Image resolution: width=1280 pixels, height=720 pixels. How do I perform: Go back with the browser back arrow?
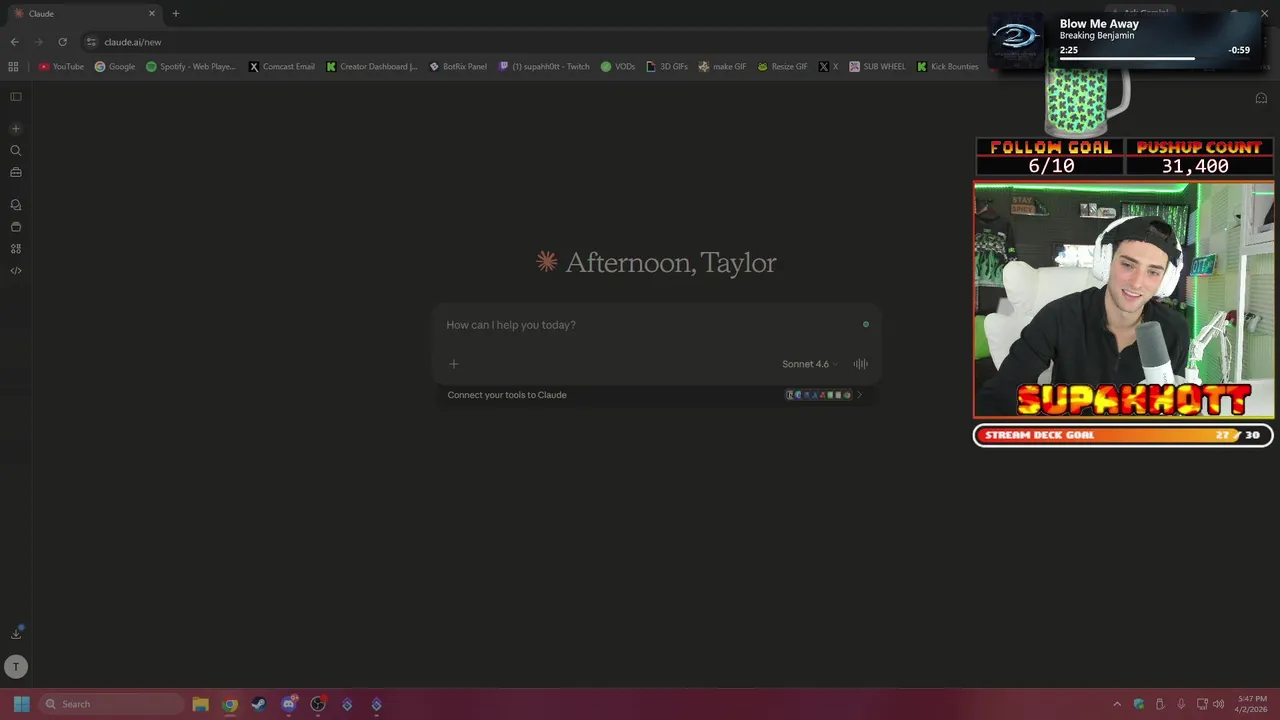[x=14, y=42]
